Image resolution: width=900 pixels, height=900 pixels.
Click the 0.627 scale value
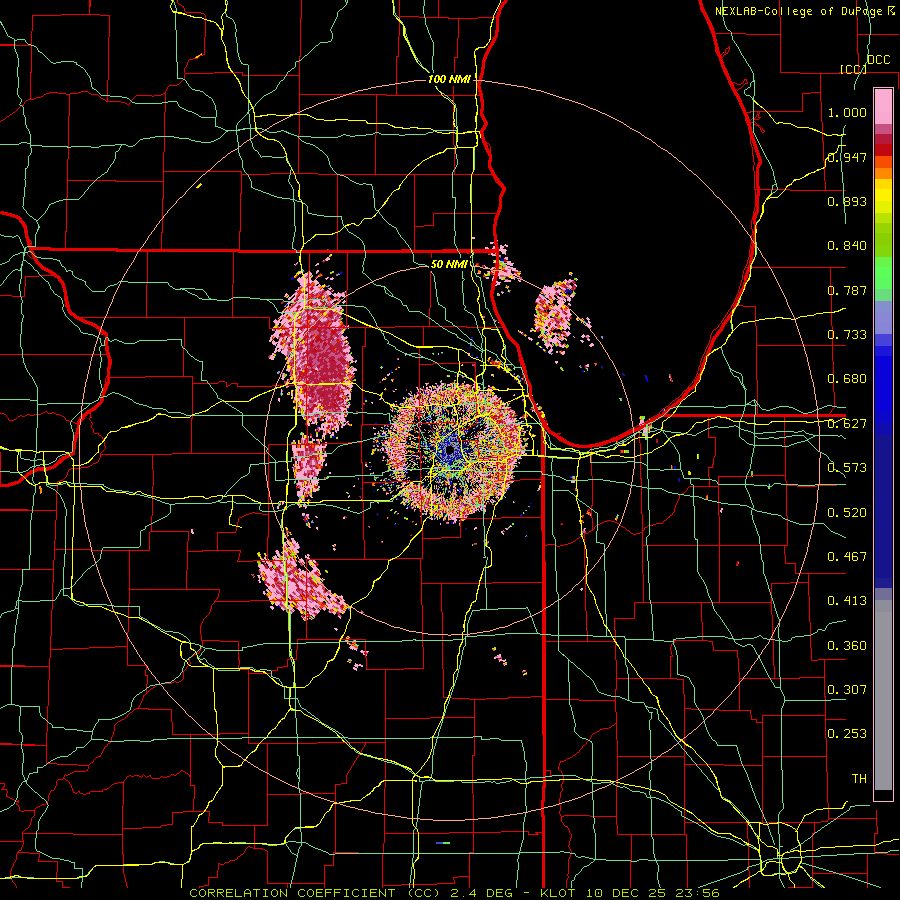coord(847,424)
